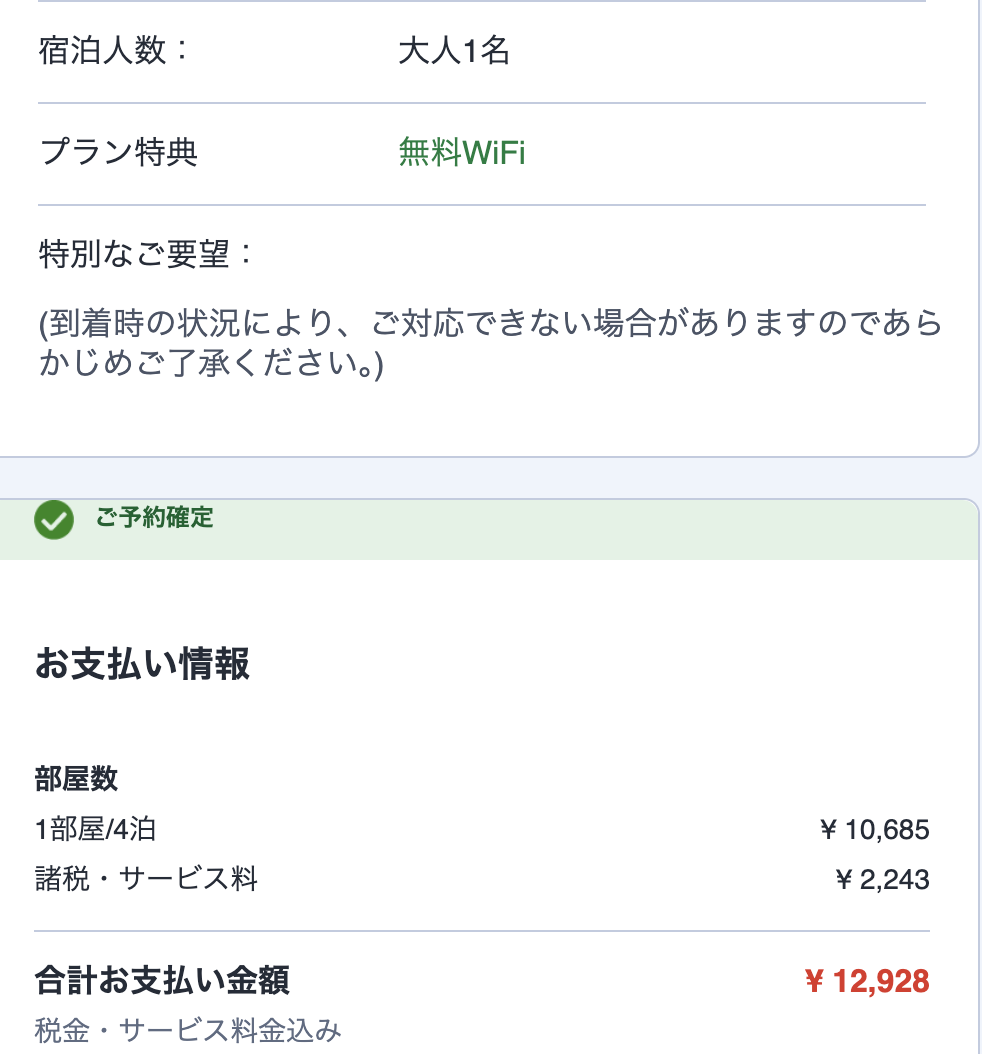The width and height of the screenshot is (982, 1054).
Task: Click the light blue gap between cards
Action: pyautogui.click(x=490, y=477)
